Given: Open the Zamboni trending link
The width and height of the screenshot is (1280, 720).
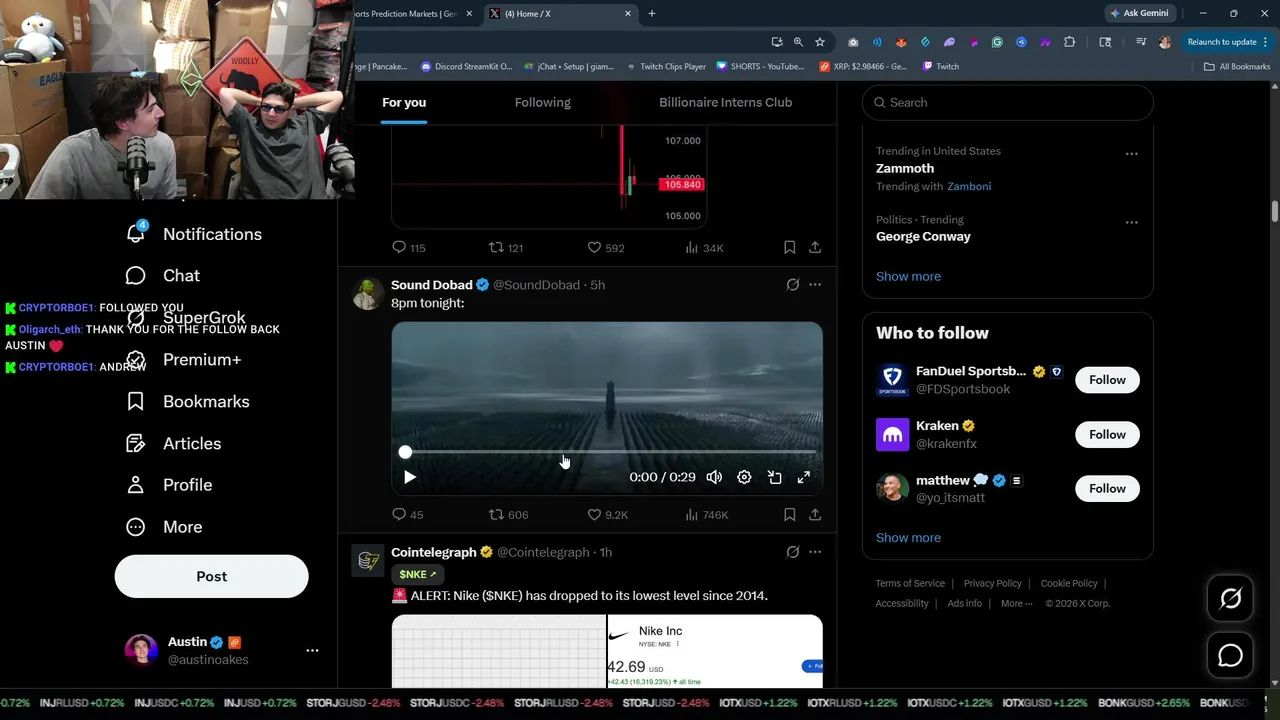Looking at the screenshot, I should (969, 186).
